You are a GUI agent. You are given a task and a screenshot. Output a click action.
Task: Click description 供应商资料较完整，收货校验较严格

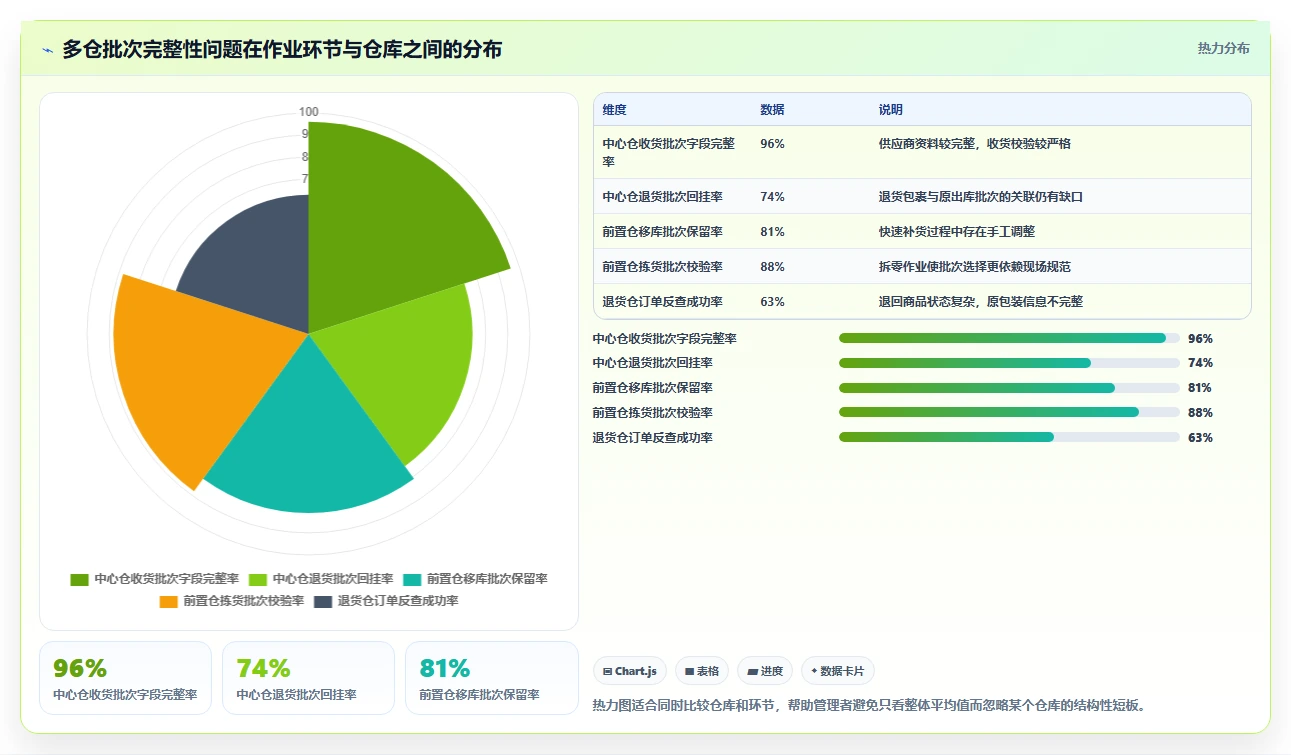[975, 144]
